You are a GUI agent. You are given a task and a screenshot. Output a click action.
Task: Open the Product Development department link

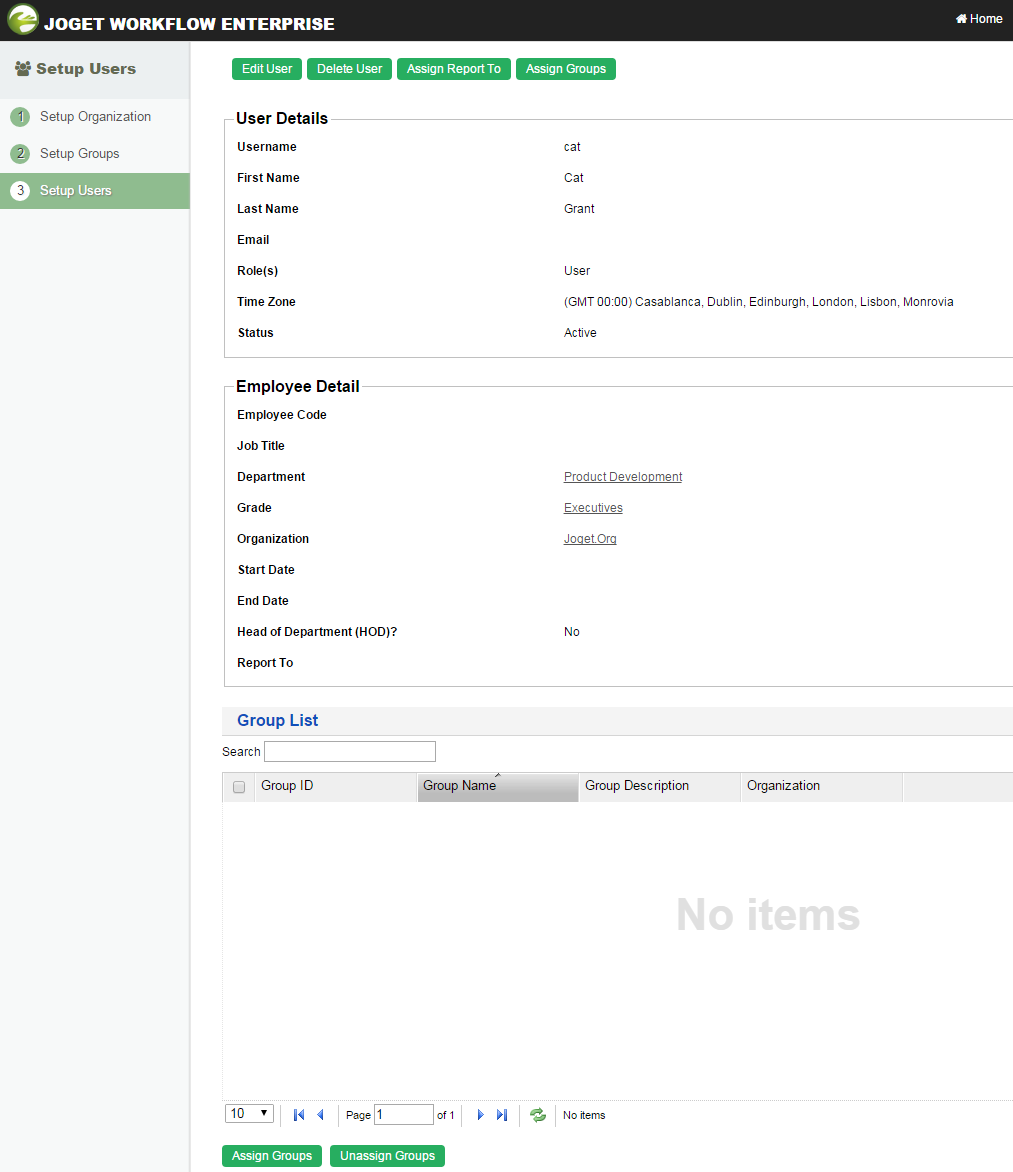tap(623, 477)
